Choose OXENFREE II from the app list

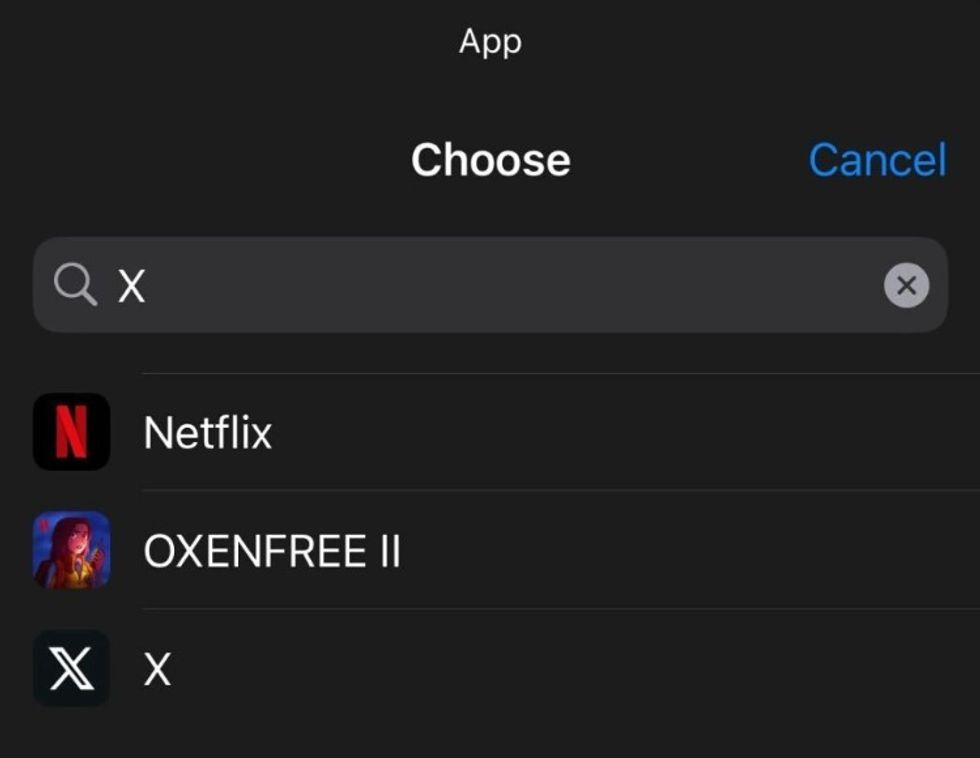pyautogui.click(x=273, y=551)
